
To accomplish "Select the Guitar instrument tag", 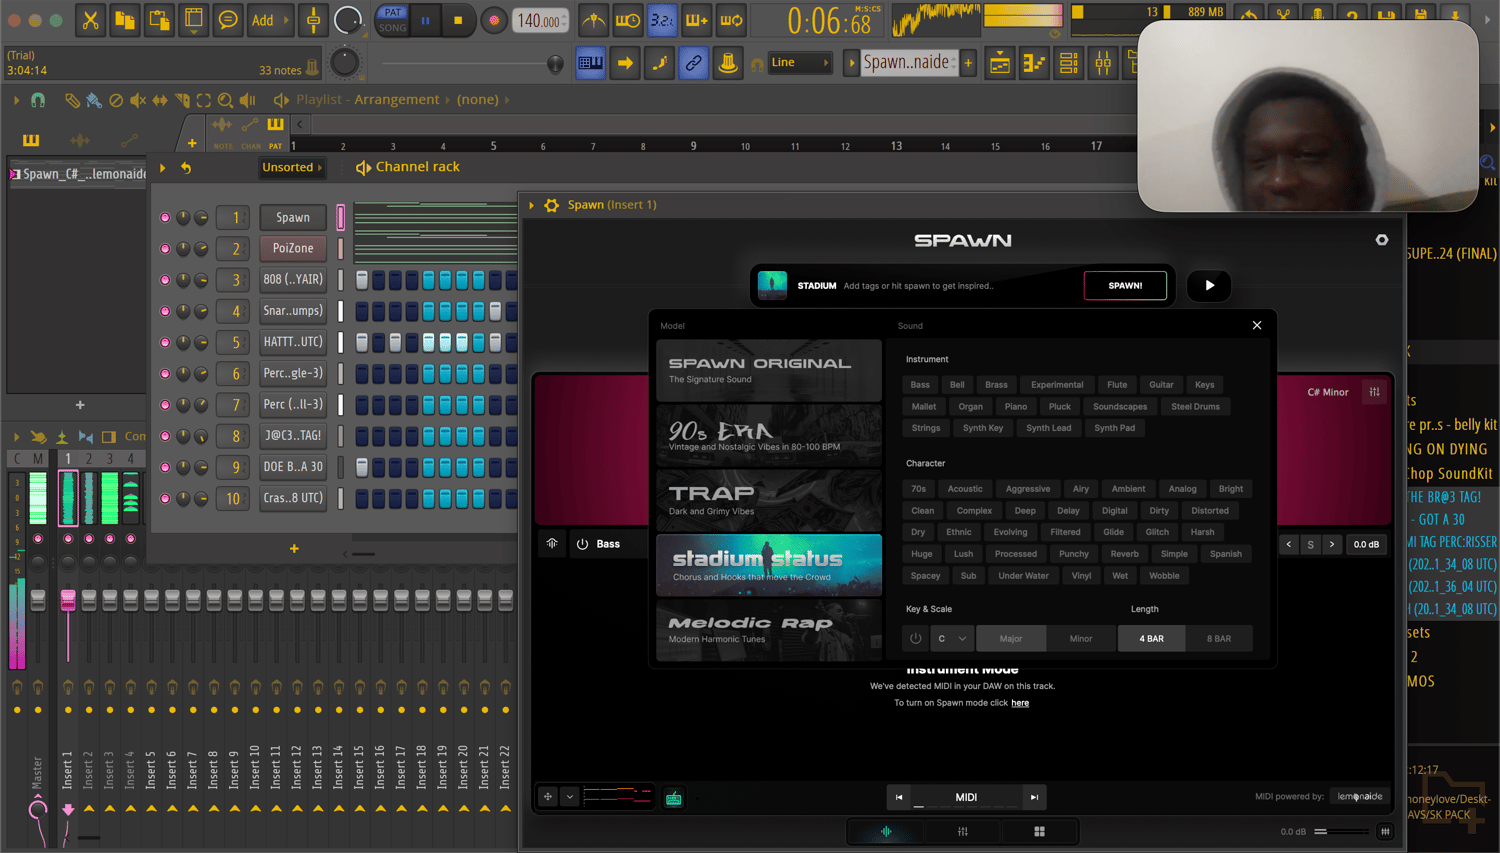I will 1161,385.
